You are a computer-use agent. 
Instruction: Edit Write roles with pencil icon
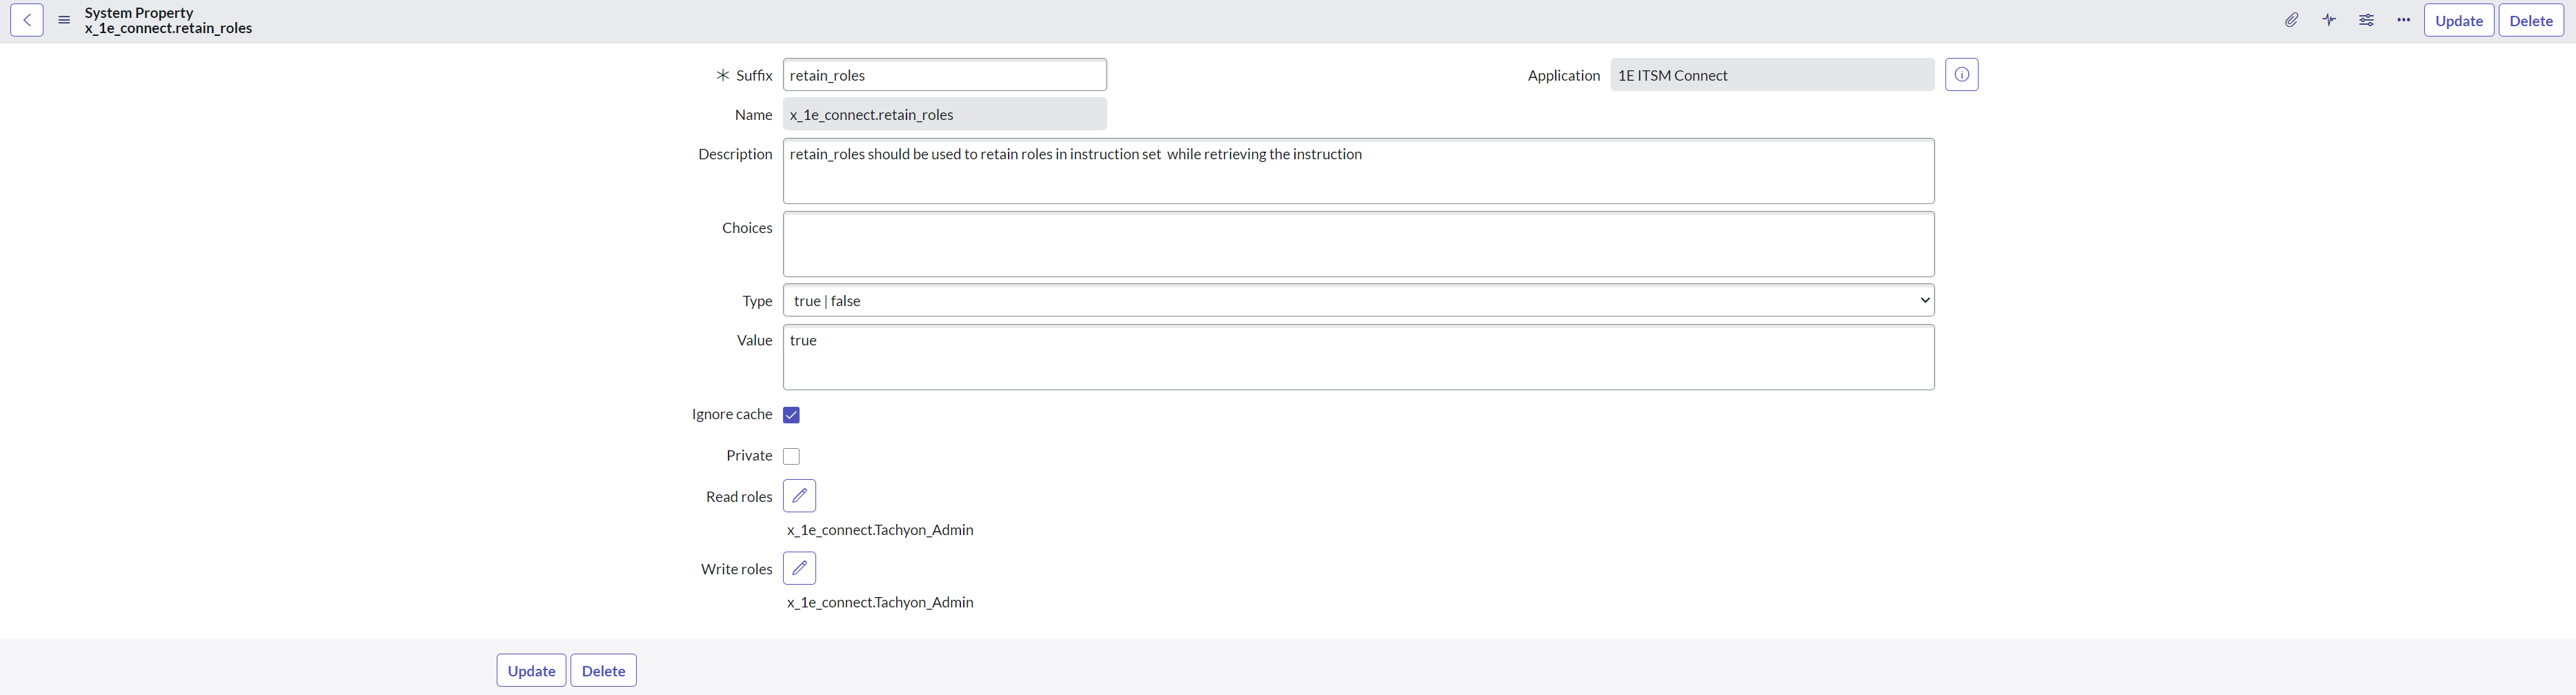[799, 568]
